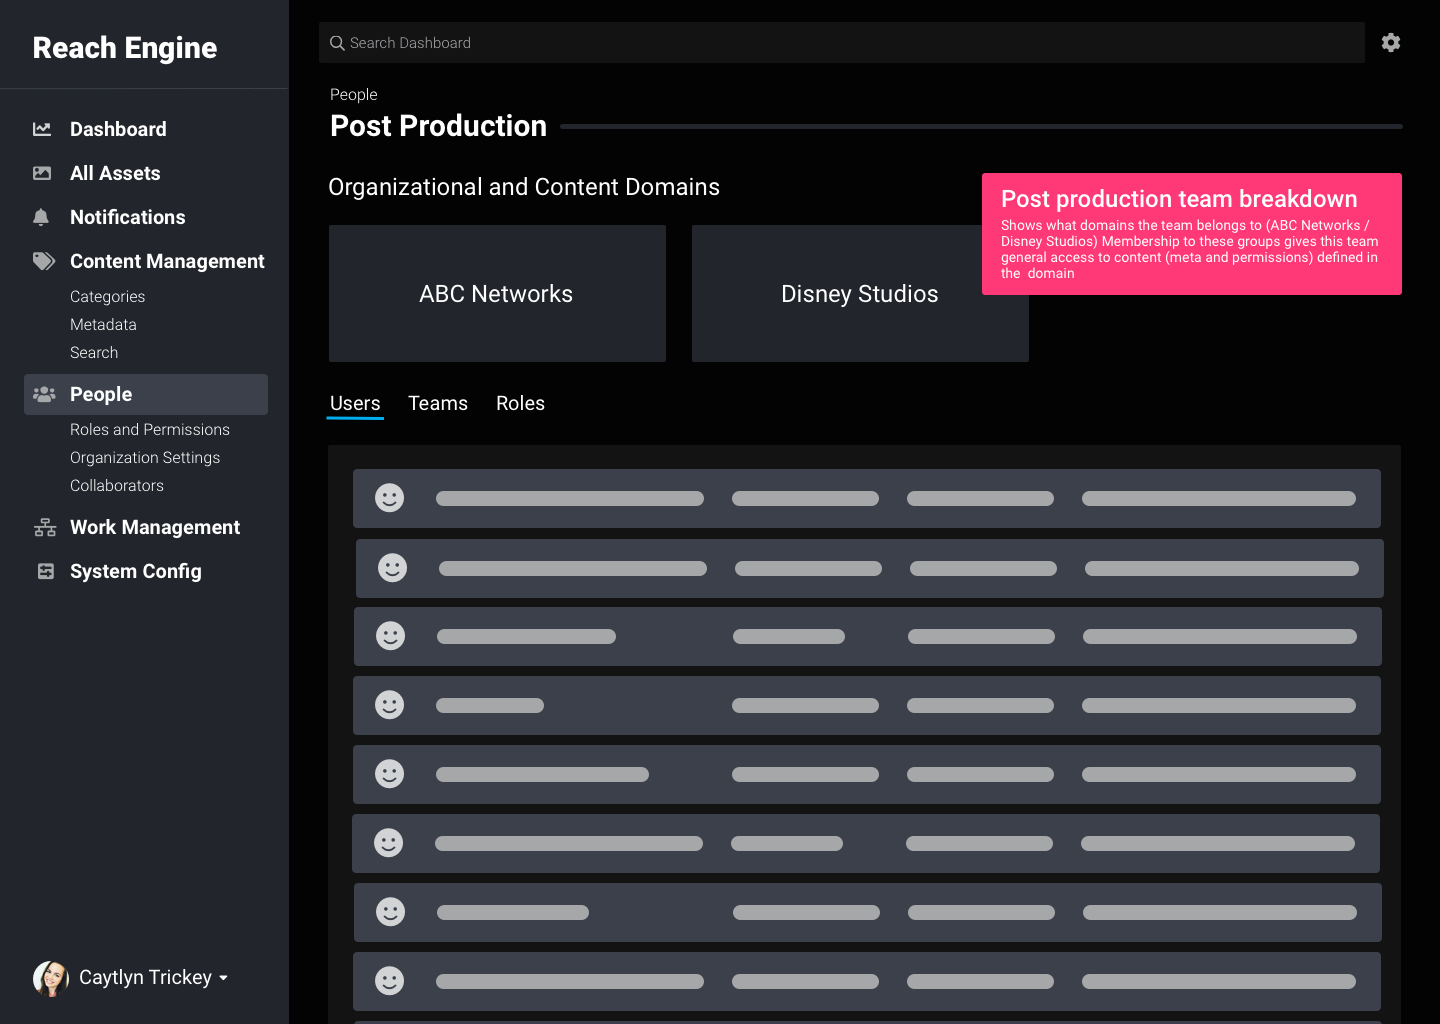Open the Notifications section
This screenshot has width=1440, height=1024.
point(128,217)
